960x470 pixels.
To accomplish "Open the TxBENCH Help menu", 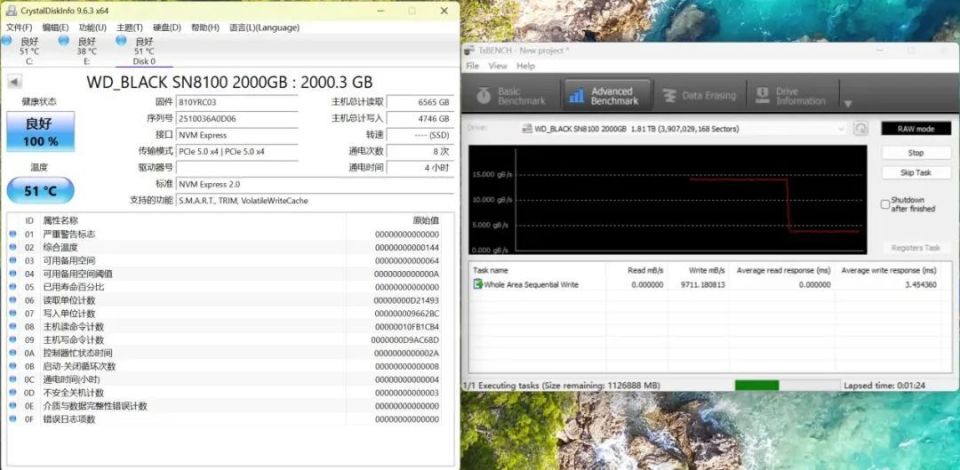I will tap(525, 66).
